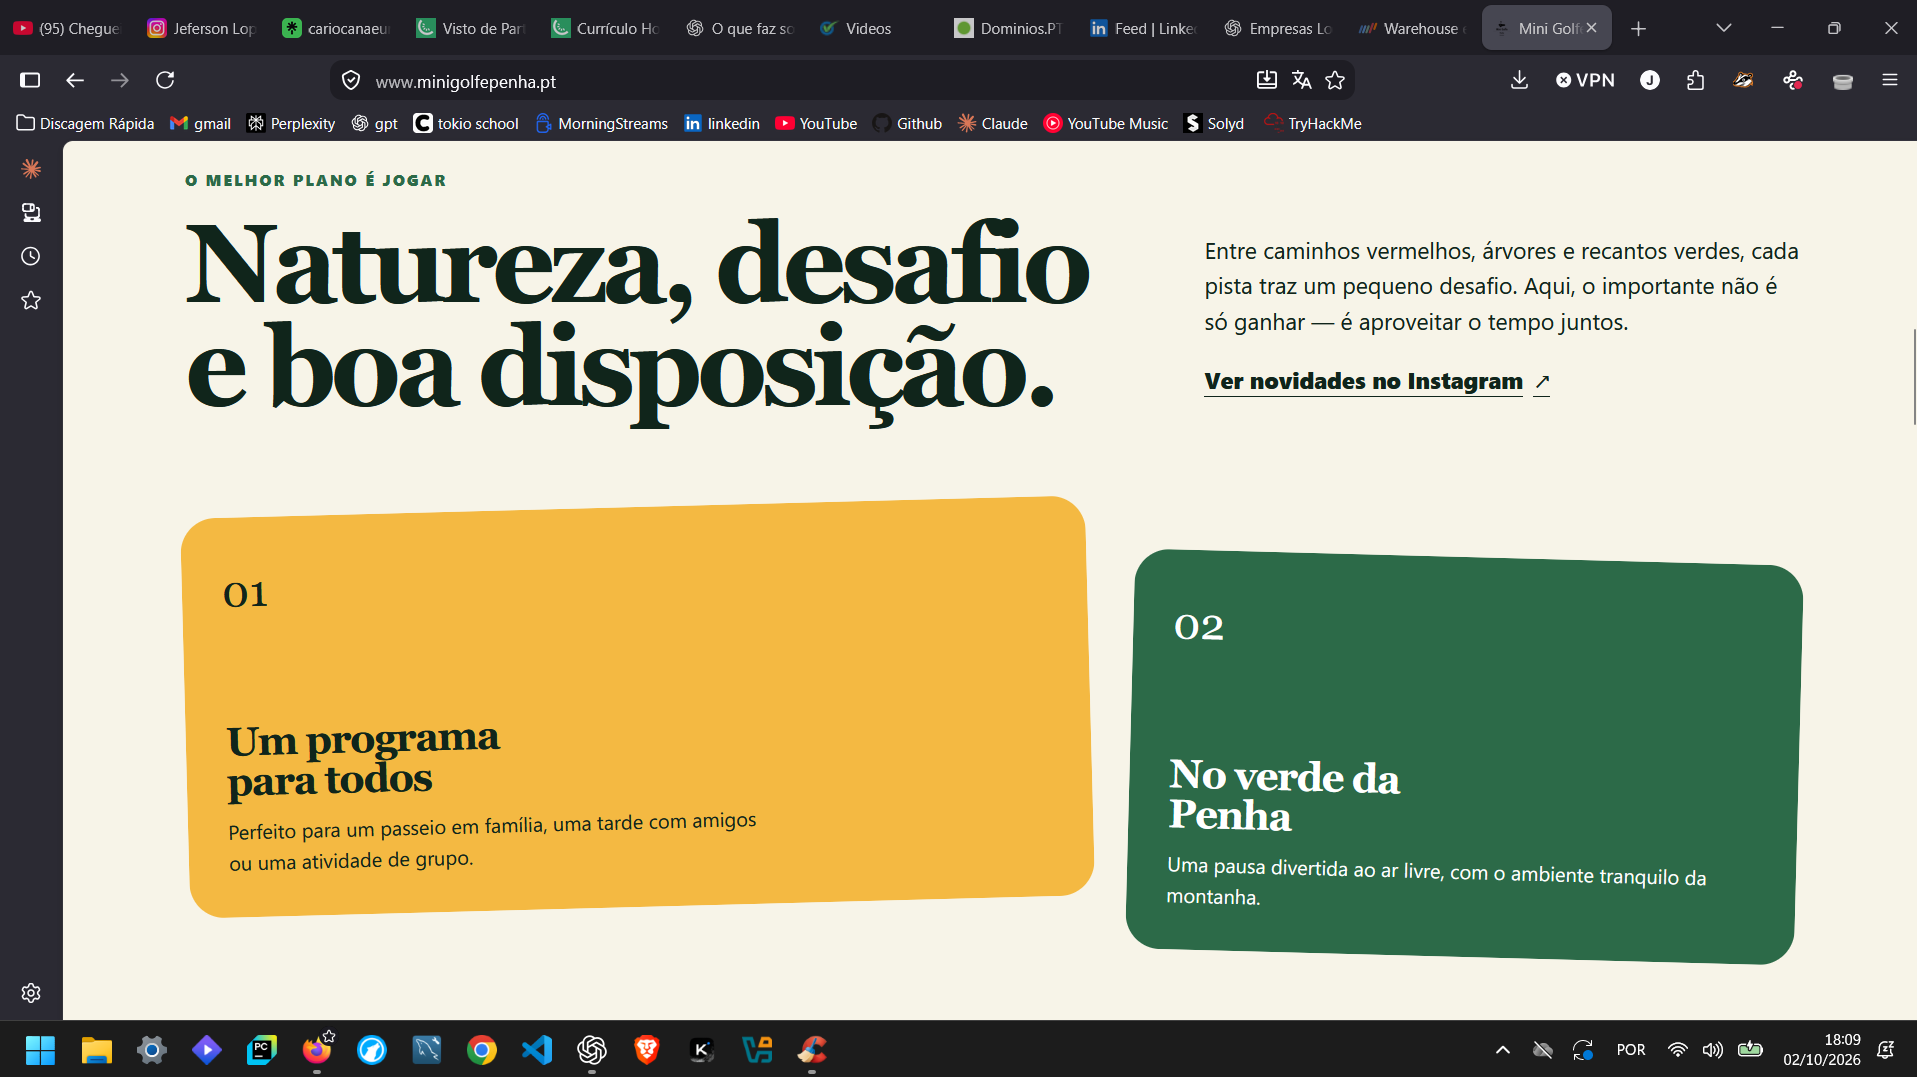Click the install page icon in address bar
The image size is (1917, 1077).
(x=1267, y=80)
